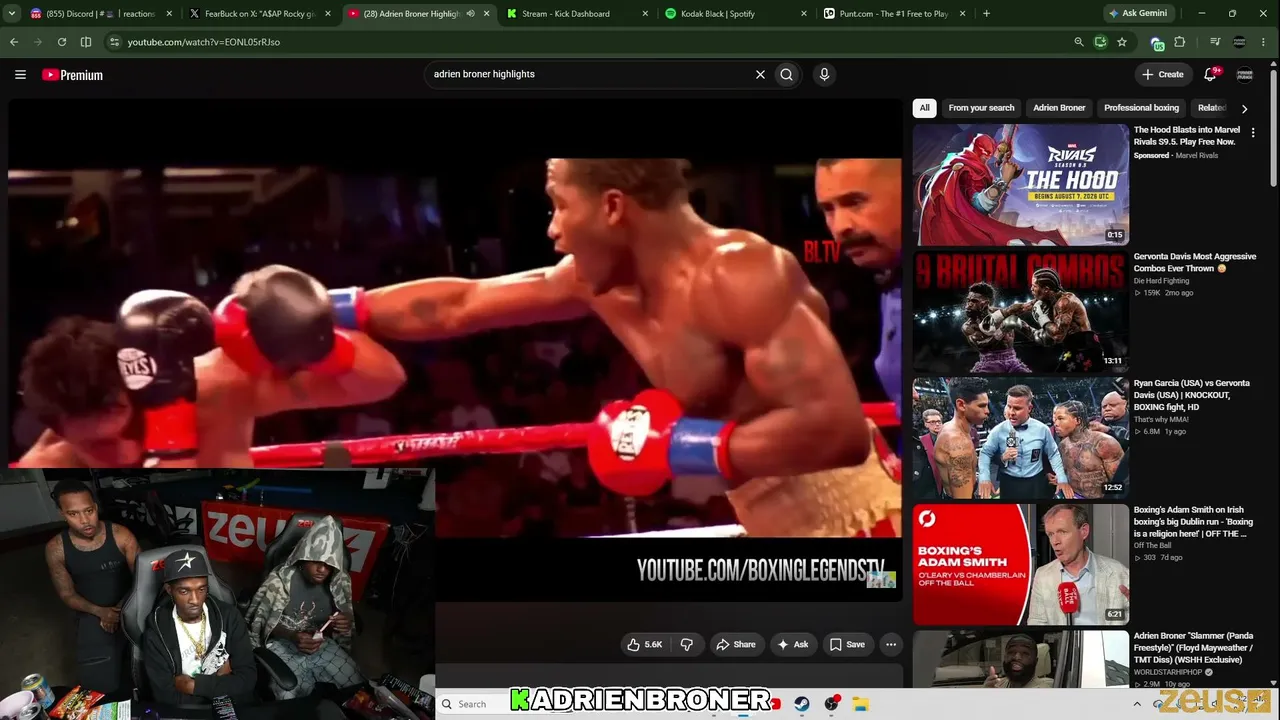Open Boxing's Adam Smith video thumbnail
Screen dimensions: 1280x720
point(1020,564)
